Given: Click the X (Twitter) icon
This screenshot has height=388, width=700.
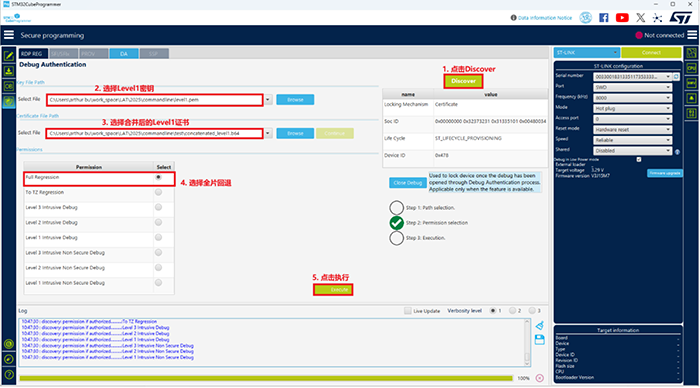Looking at the screenshot, I should pos(640,17).
